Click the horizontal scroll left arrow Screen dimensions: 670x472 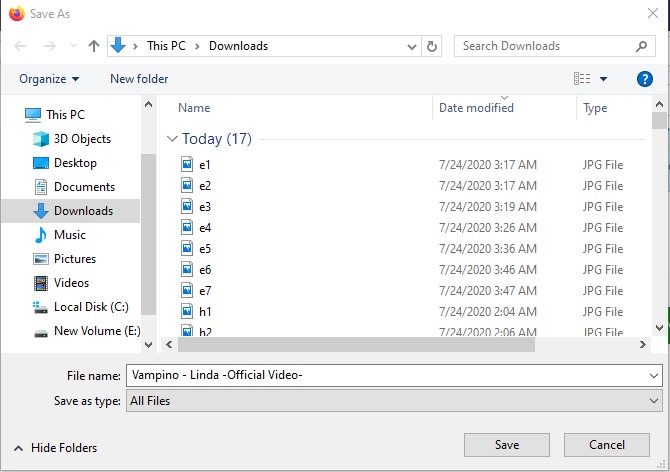(169, 344)
